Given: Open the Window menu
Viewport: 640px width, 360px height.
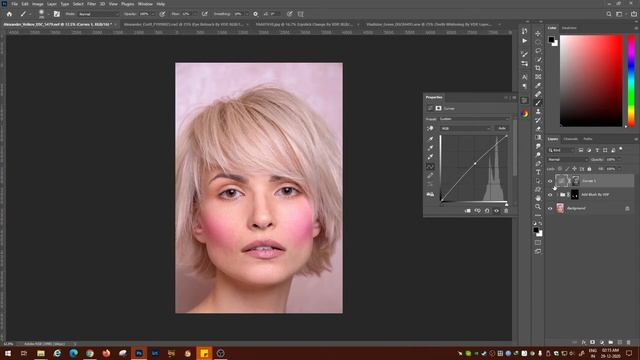Looking at the screenshot, I should click(x=145, y=4).
